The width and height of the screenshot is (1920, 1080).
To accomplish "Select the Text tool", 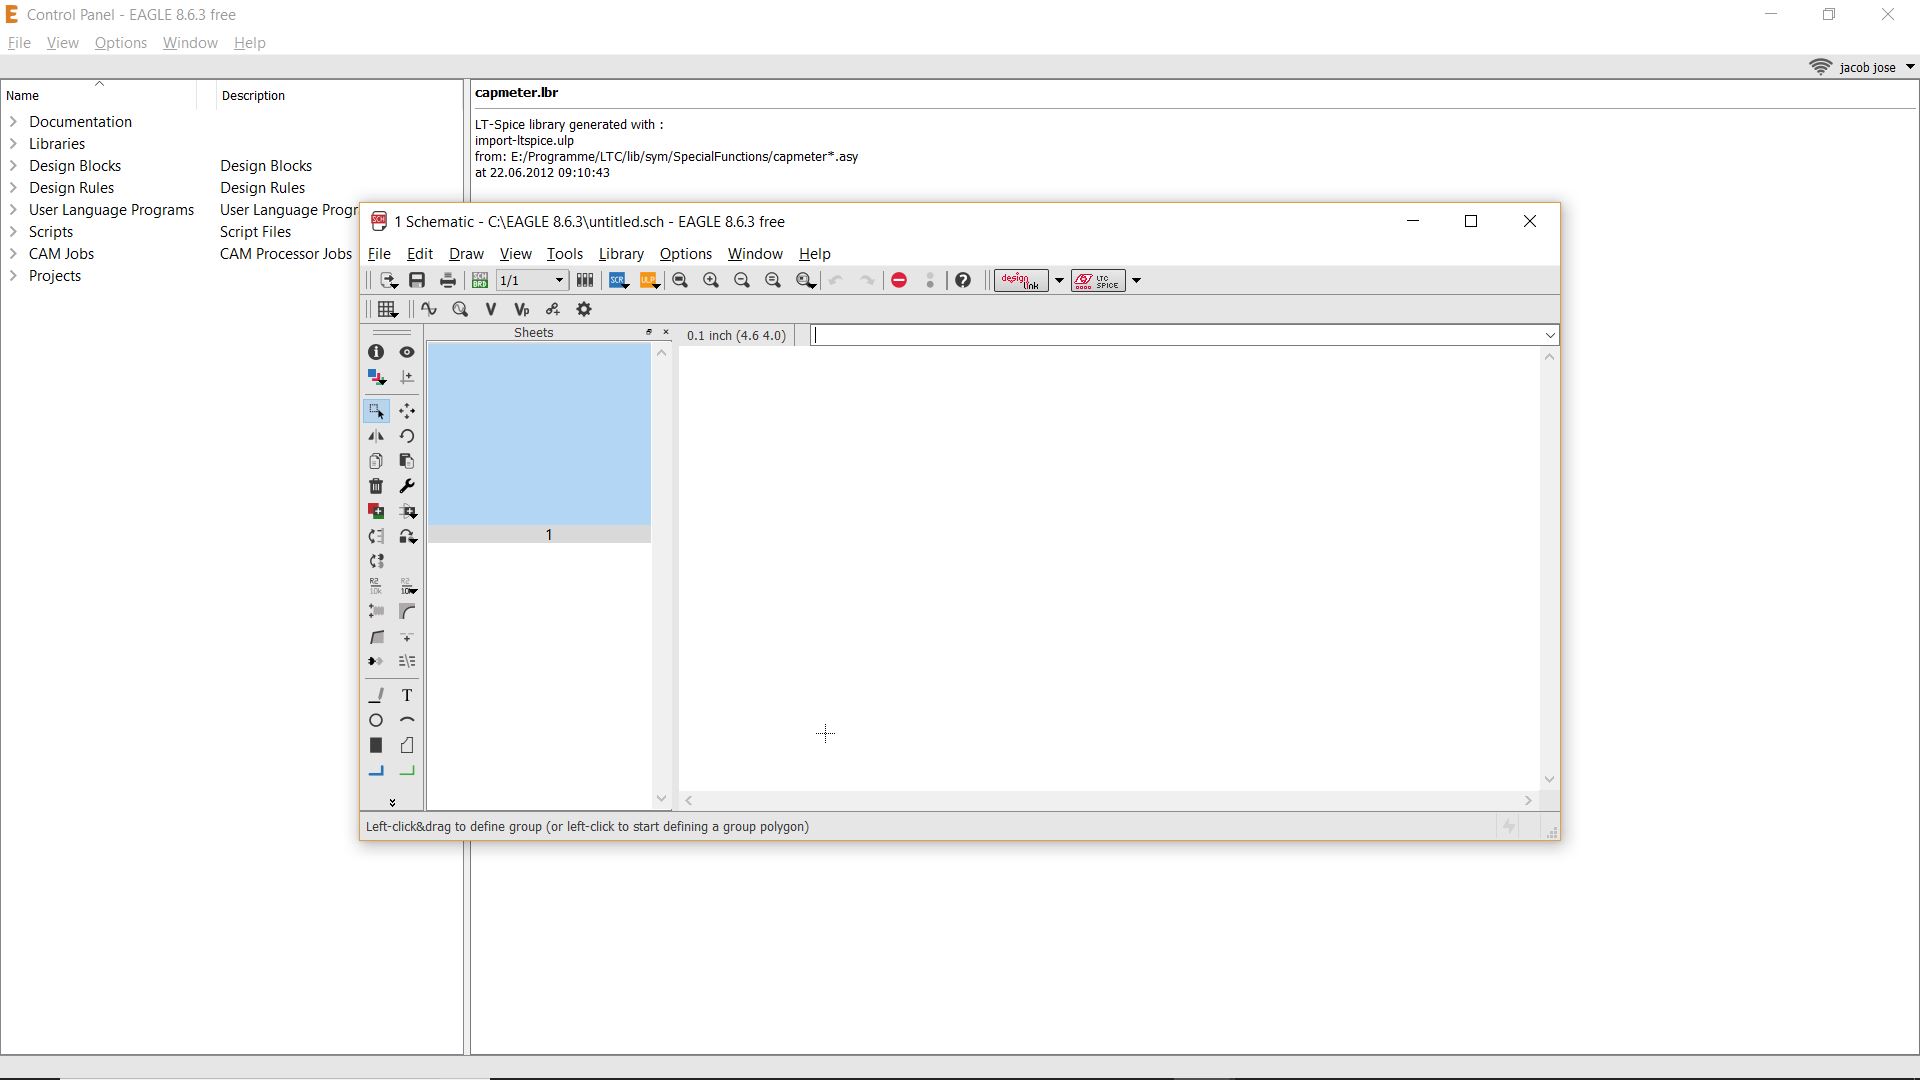I will coord(407,696).
